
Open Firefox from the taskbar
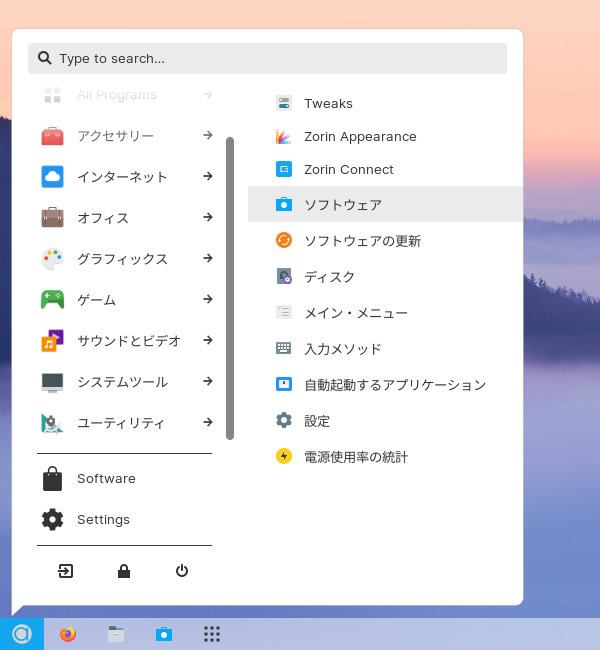point(68,634)
